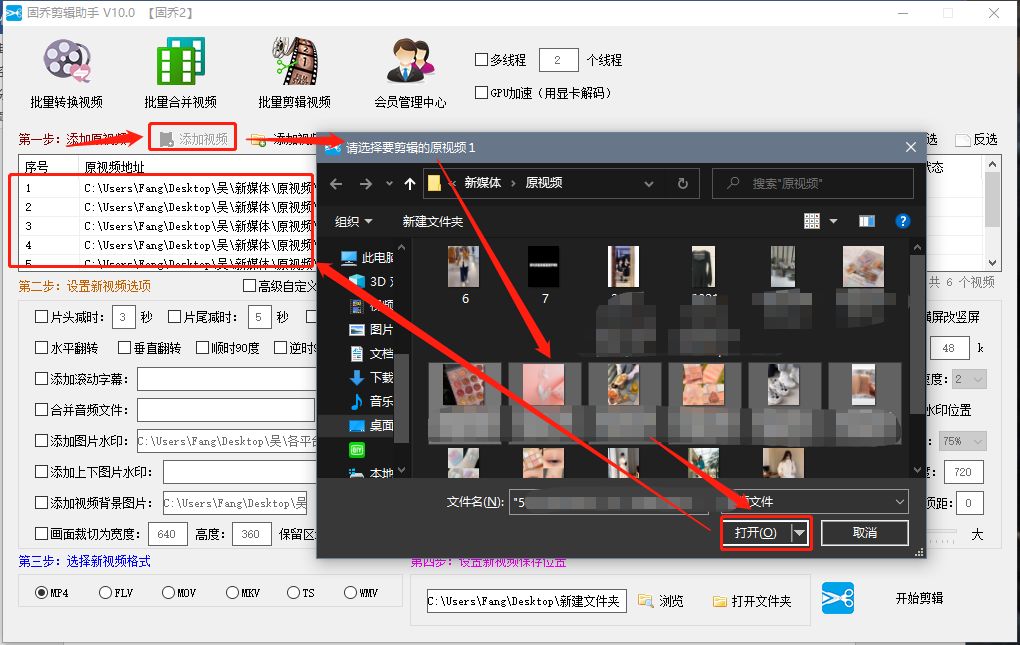
Task: Open the file dialog help icon
Action: click(902, 221)
